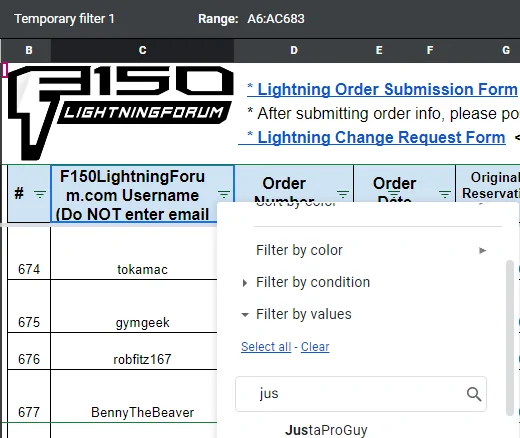Select column D header
Image resolution: width=520 pixels, height=438 pixels.
[x=294, y=50]
